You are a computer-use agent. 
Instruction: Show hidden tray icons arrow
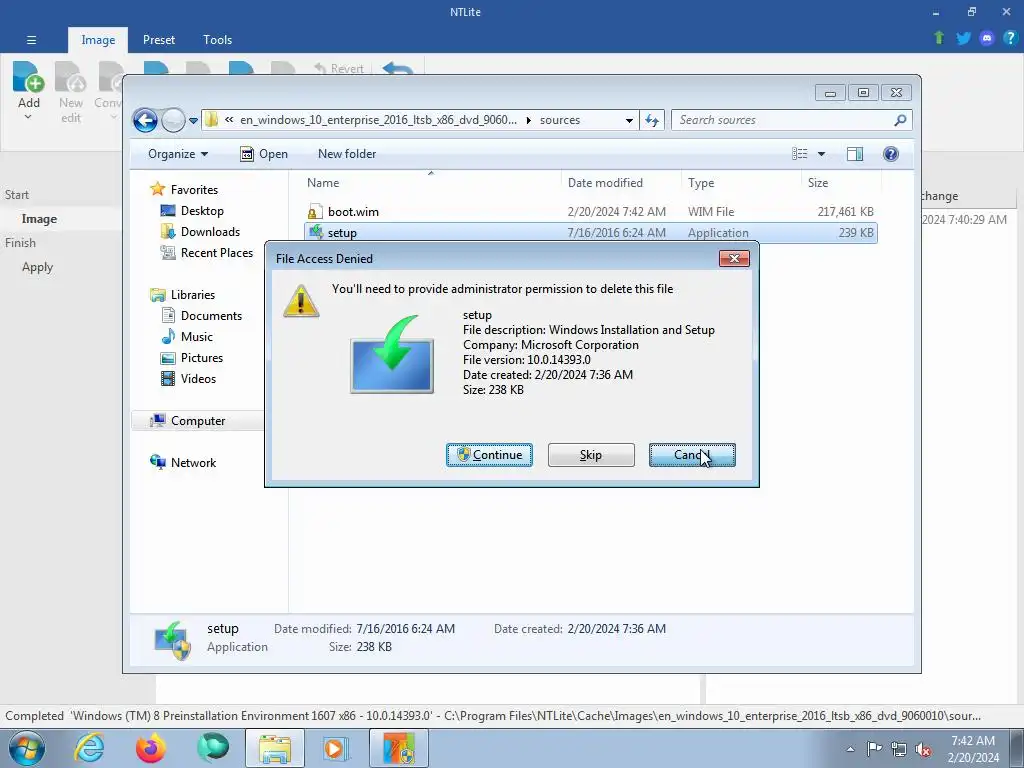[x=850, y=749]
